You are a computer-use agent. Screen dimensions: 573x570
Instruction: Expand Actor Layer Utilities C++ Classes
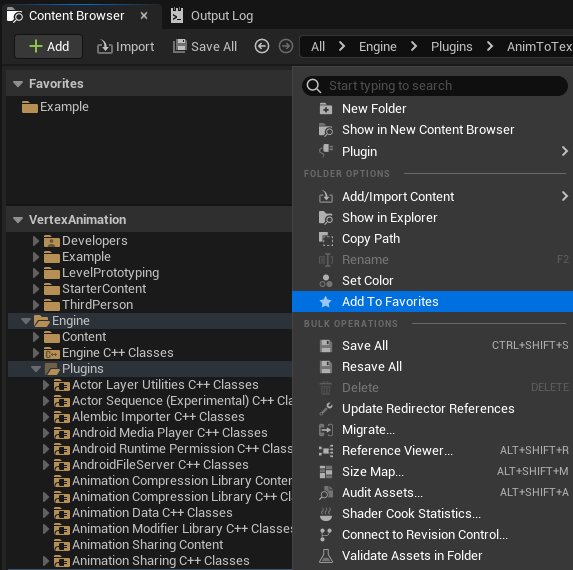(46, 385)
